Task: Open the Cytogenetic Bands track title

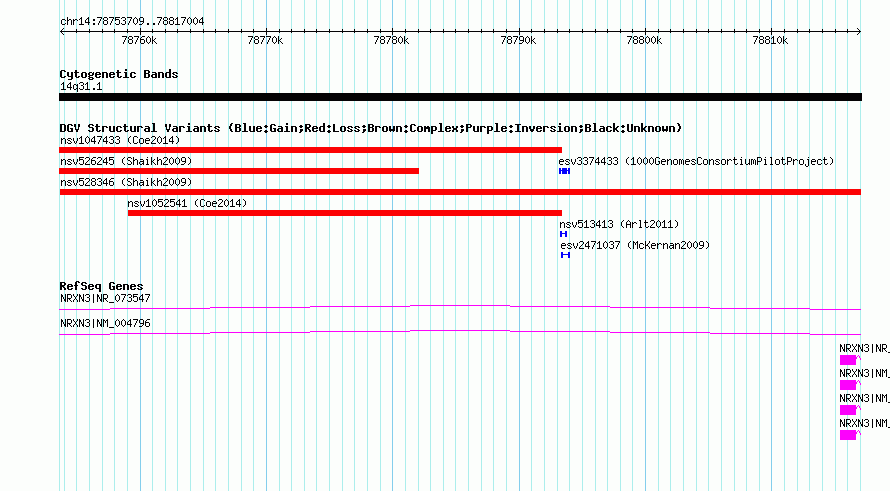Action: point(119,74)
